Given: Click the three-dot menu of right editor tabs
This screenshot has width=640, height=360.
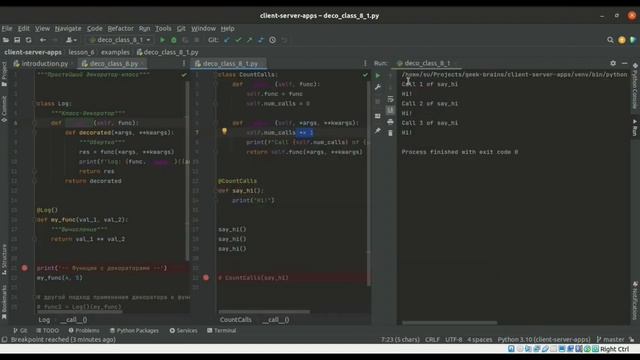Looking at the screenshot, I should tap(365, 63).
